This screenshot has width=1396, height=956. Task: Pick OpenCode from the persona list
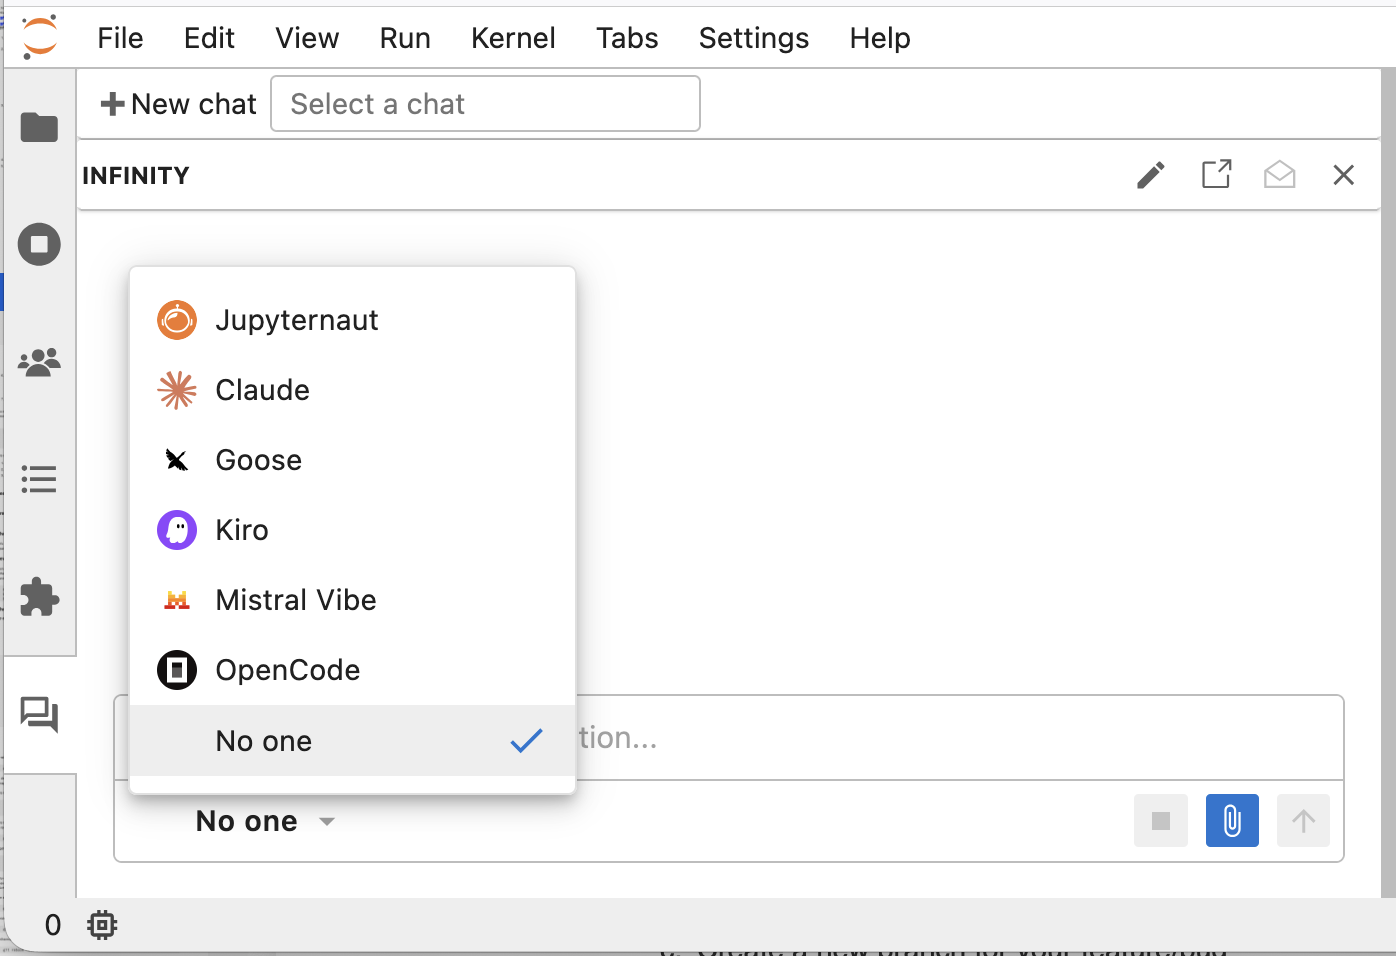(353, 670)
